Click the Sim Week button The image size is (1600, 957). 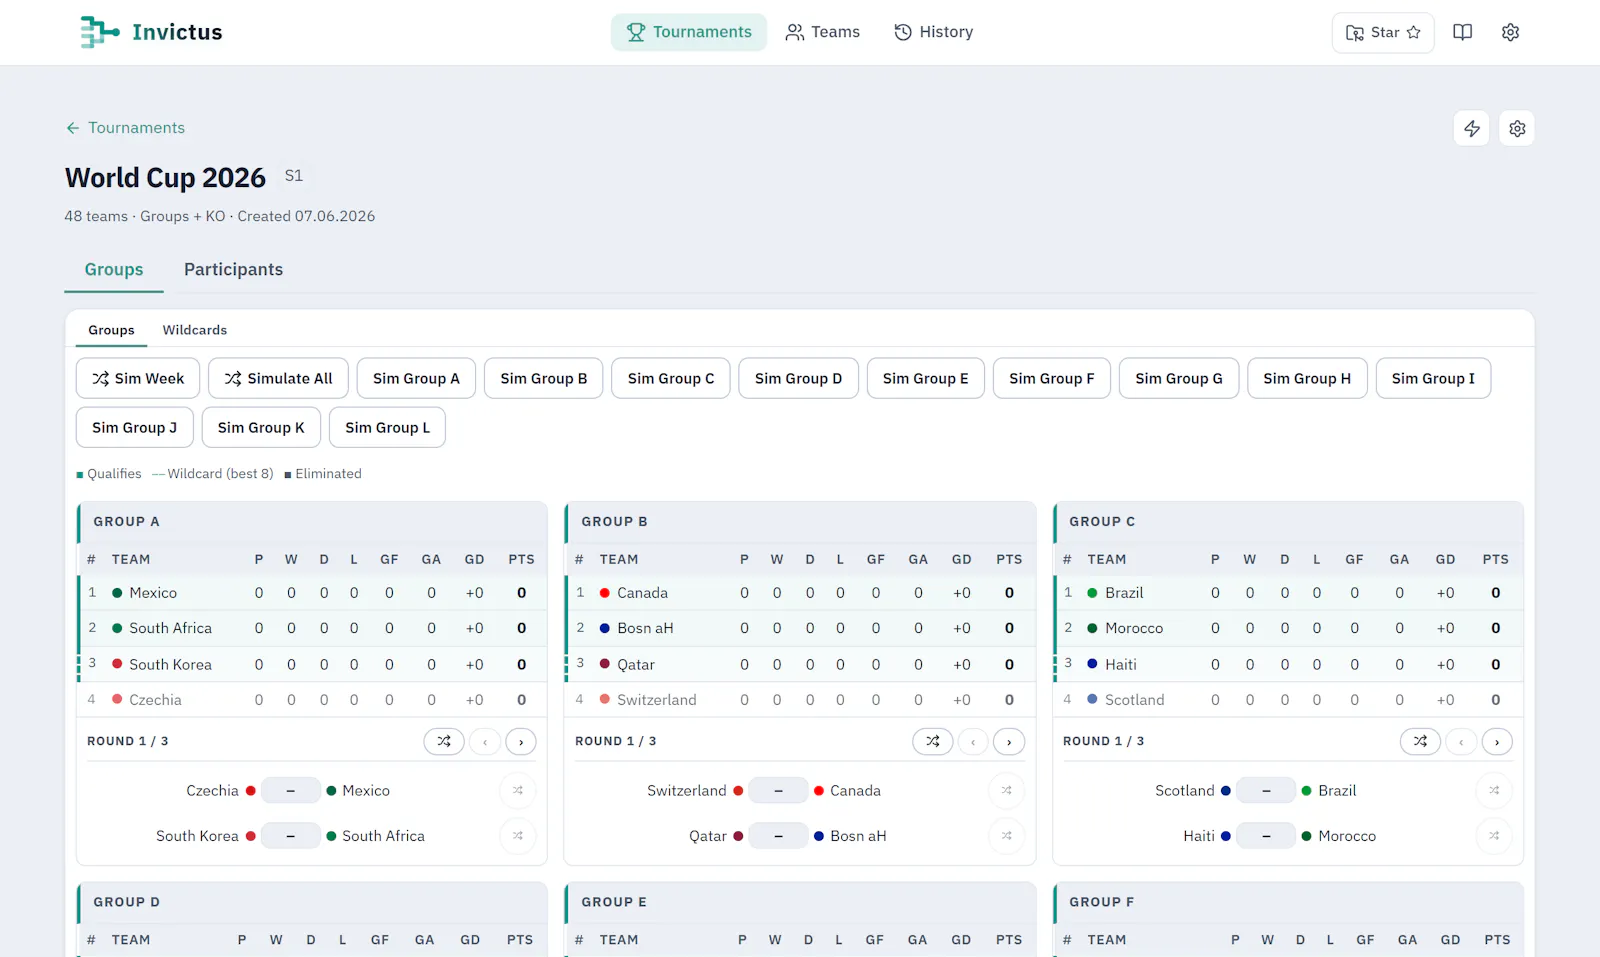click(x=138, y=379)
